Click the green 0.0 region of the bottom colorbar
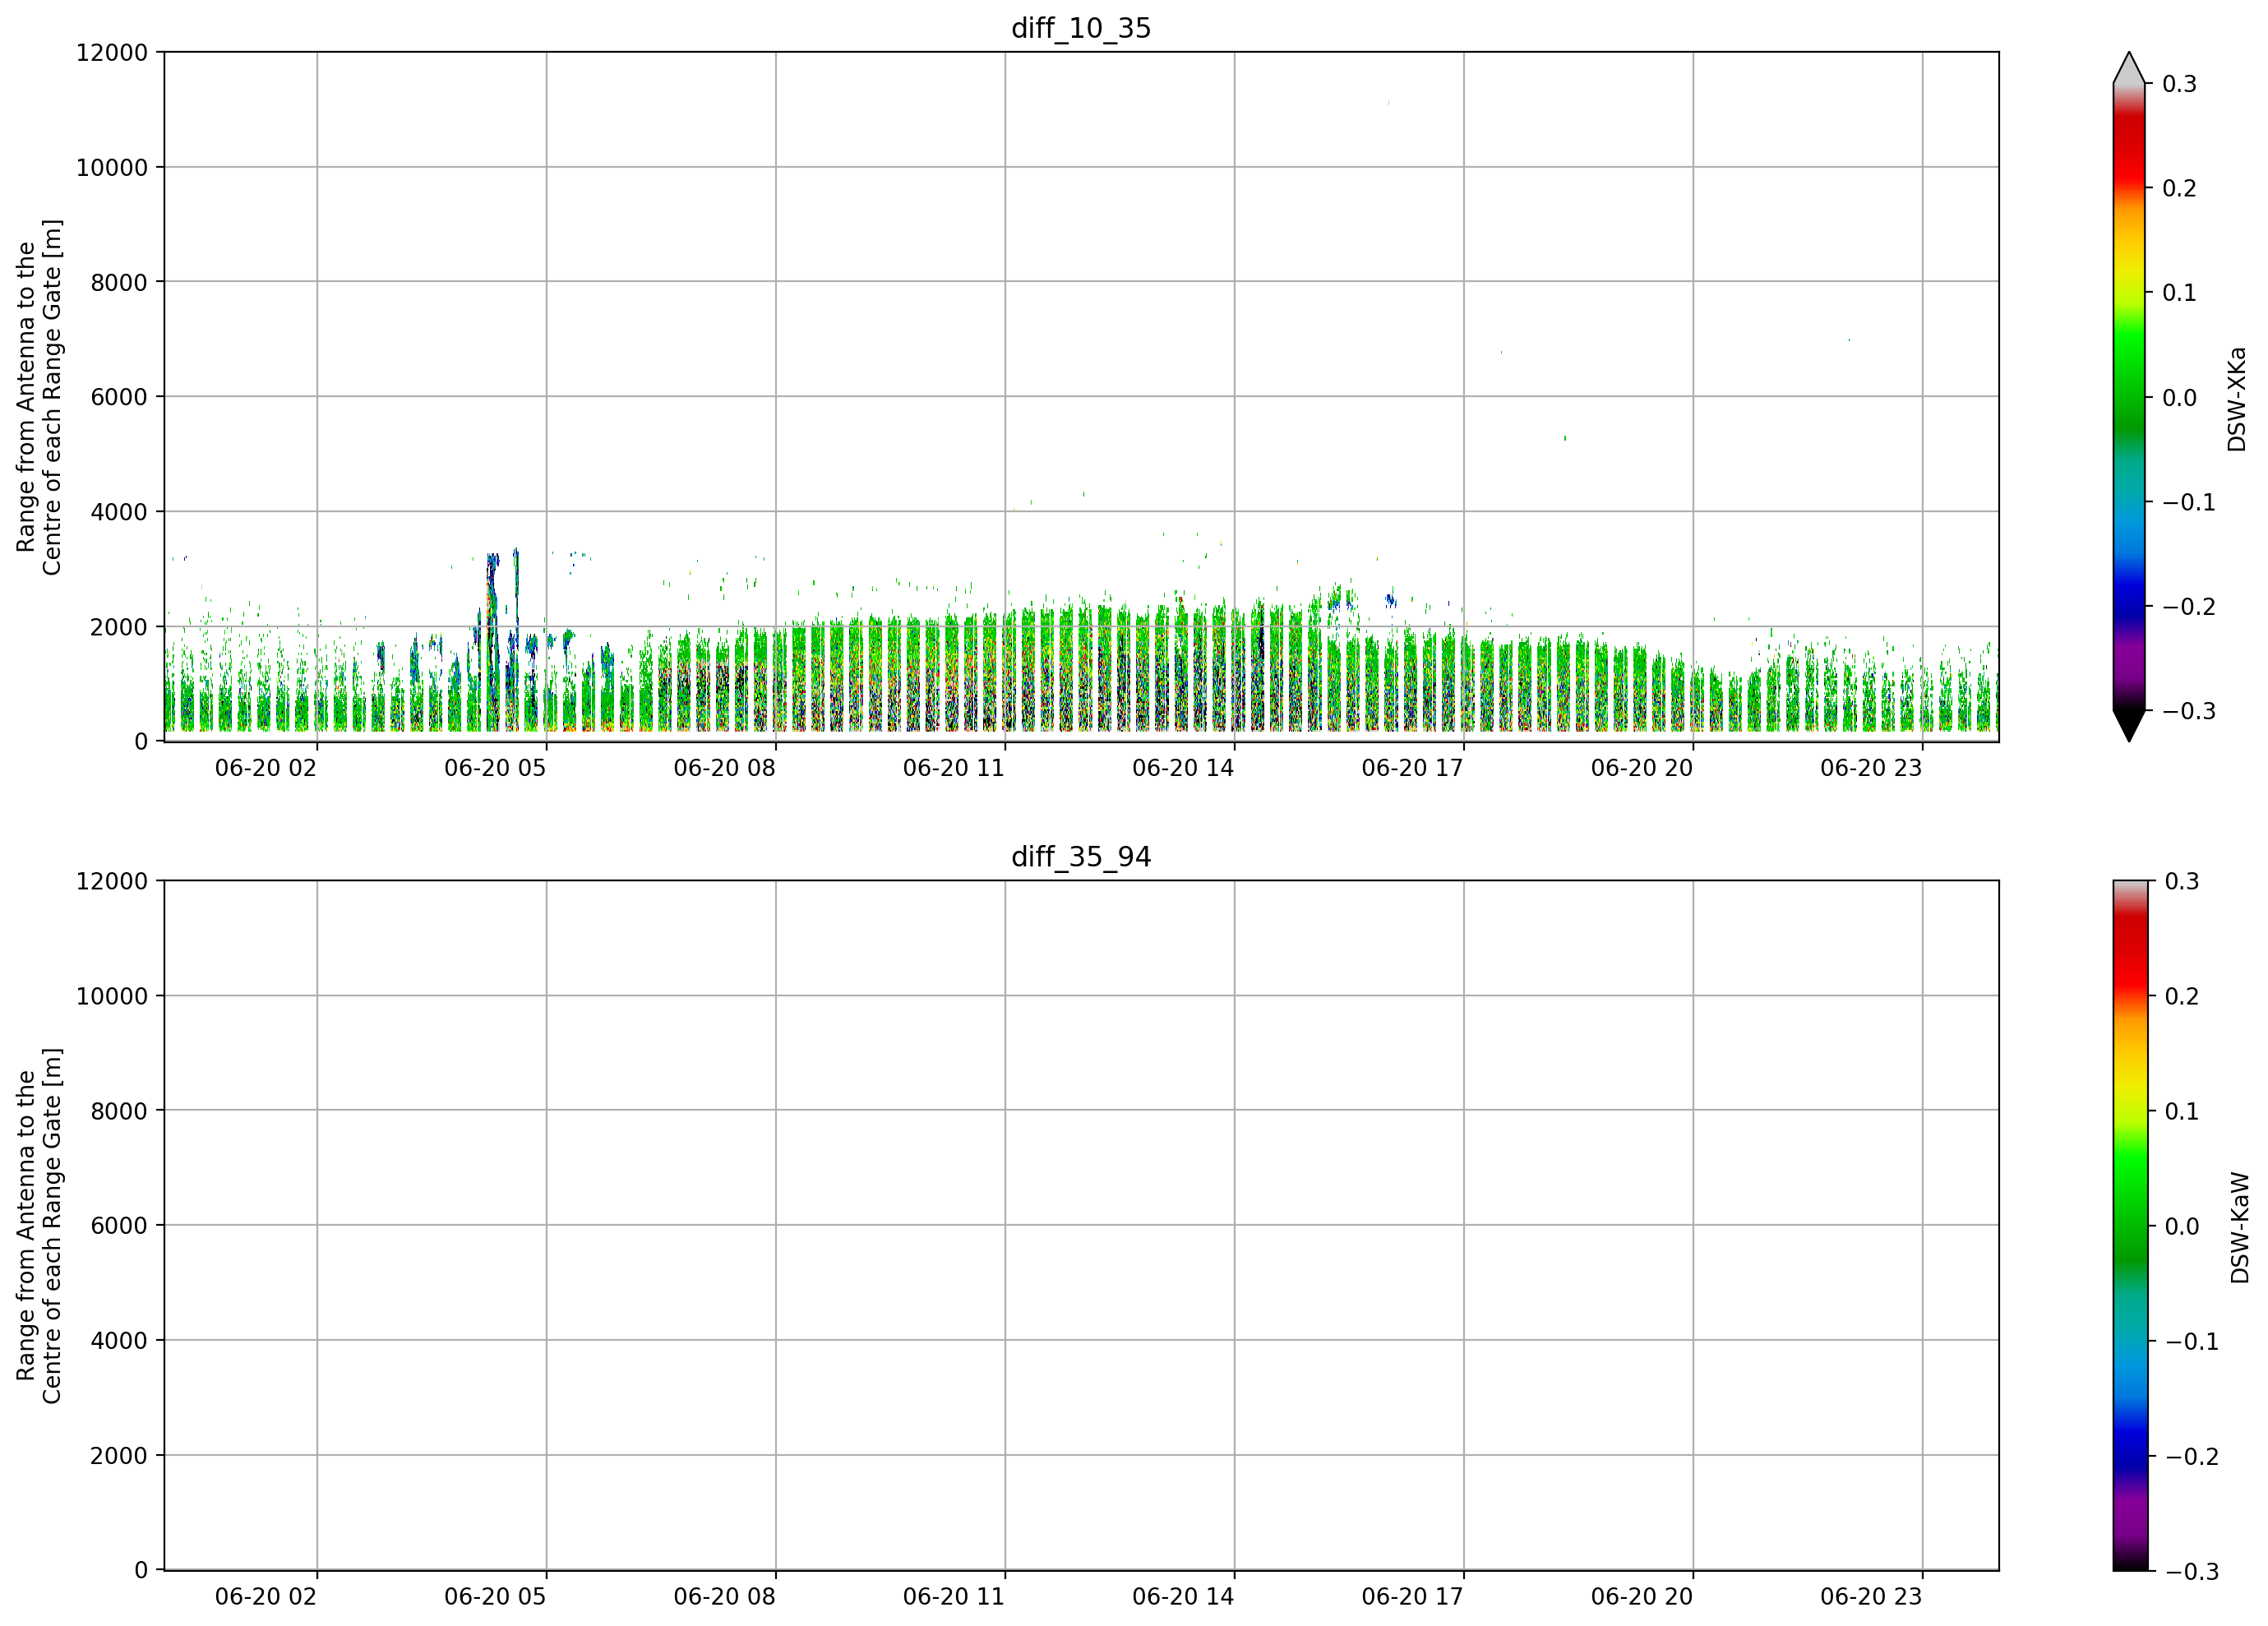2268x1626 pixels. coord(2128,1226)
